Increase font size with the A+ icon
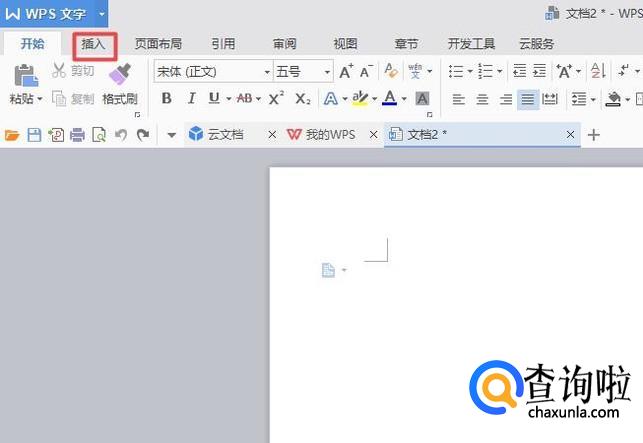This screenshot has width=643, height=443. (346, 72)
